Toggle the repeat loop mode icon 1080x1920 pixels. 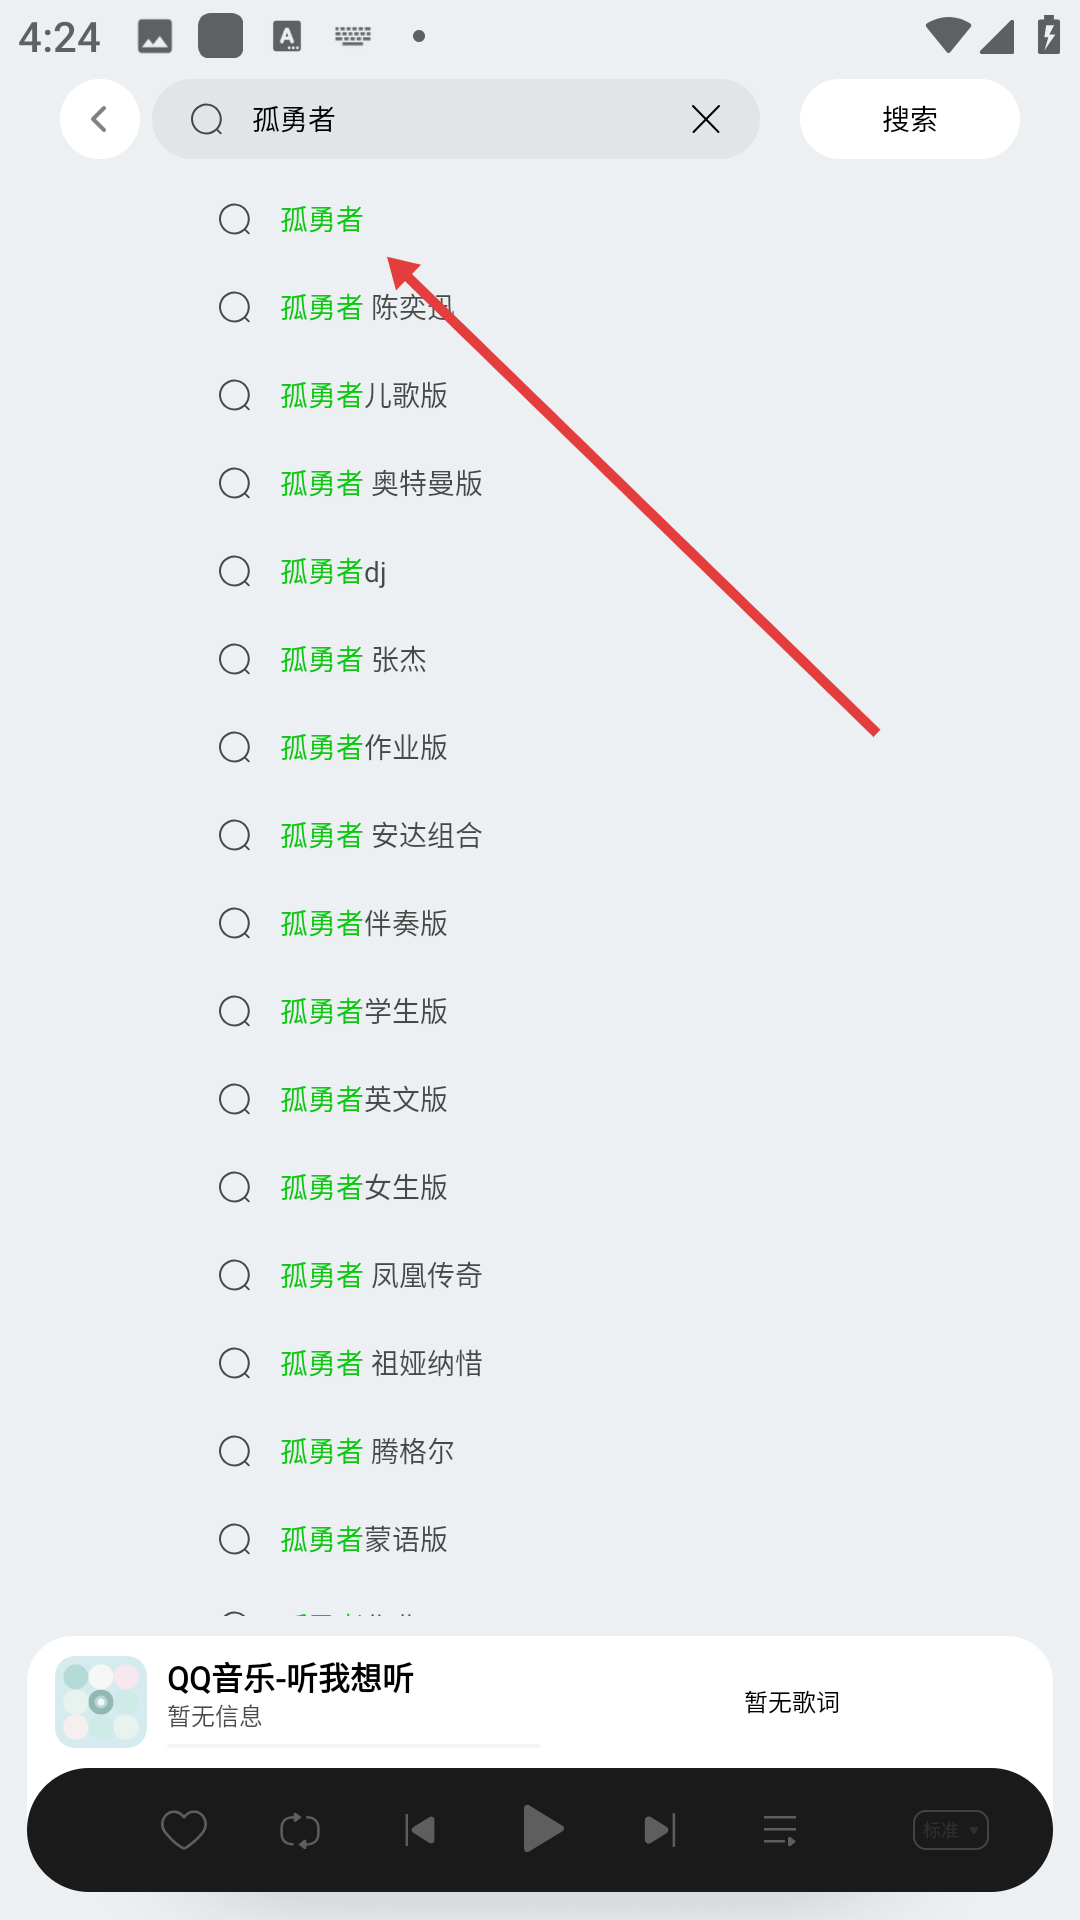[x=300, y=1830]
